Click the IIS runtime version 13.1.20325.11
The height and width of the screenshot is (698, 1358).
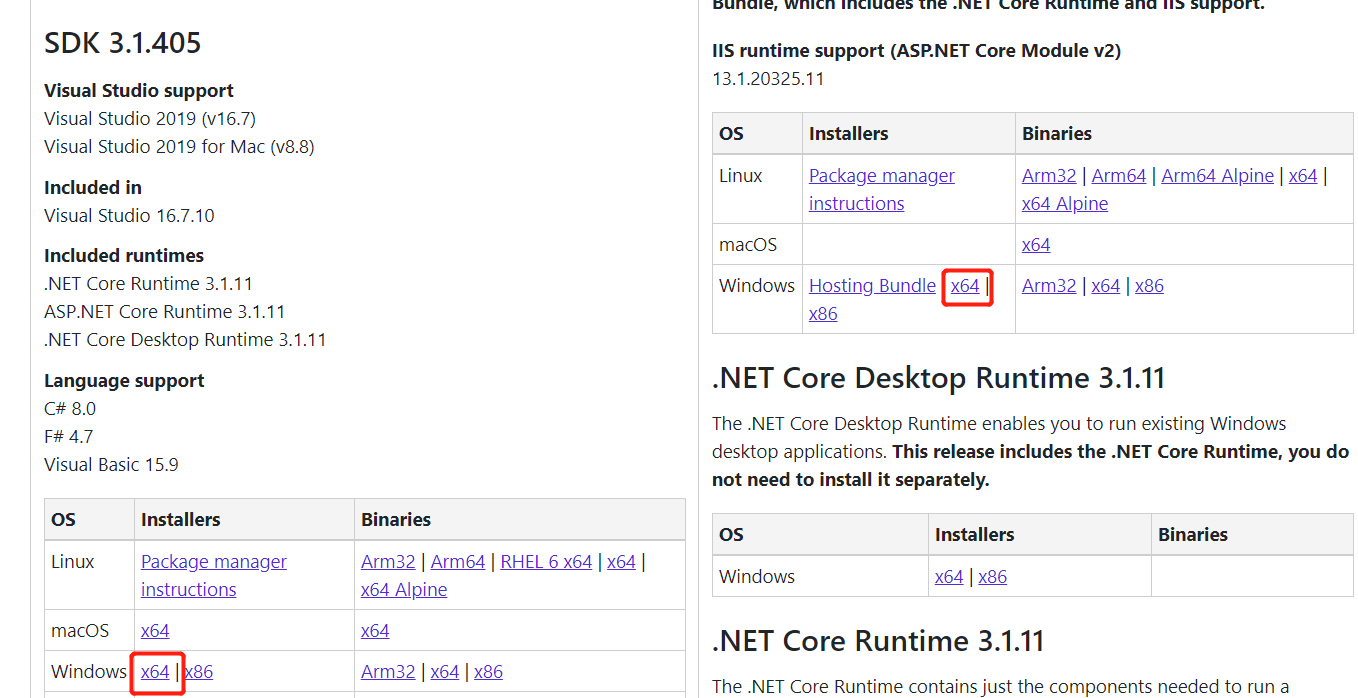768,78
